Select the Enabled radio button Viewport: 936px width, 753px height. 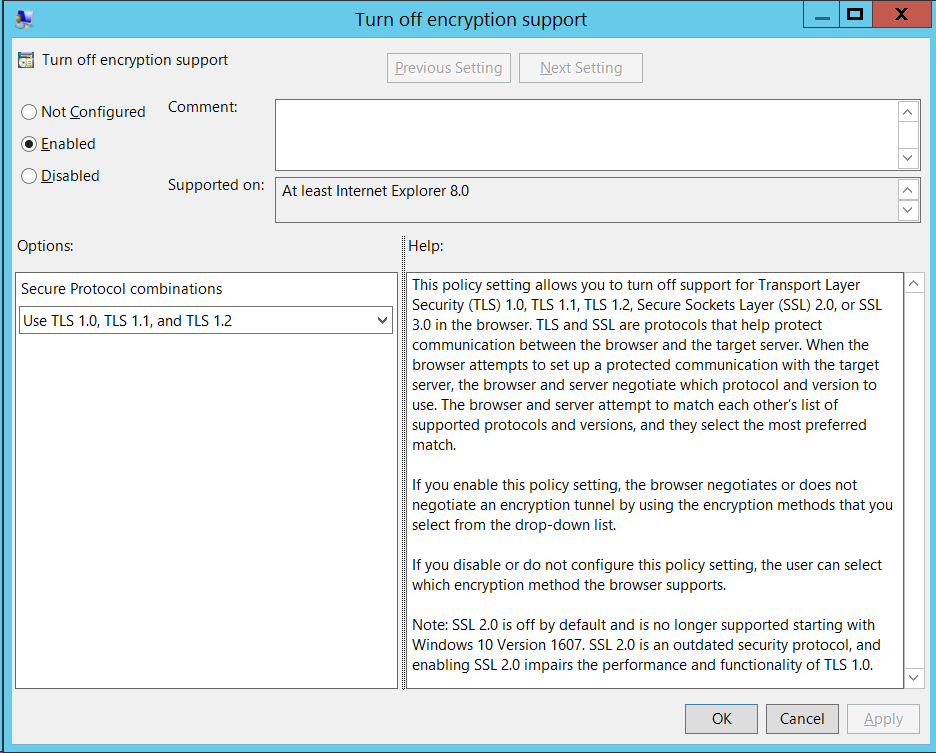point(29,144)
